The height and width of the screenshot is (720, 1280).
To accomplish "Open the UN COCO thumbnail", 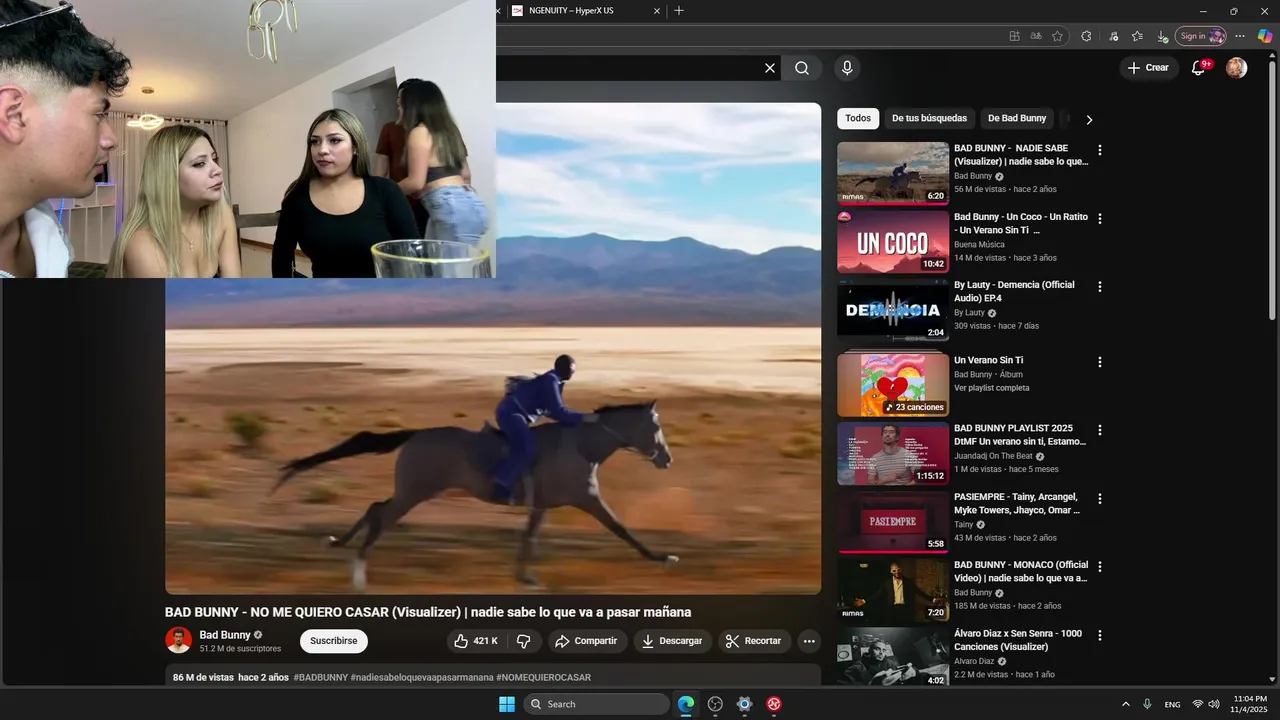I will pos(893,241).
